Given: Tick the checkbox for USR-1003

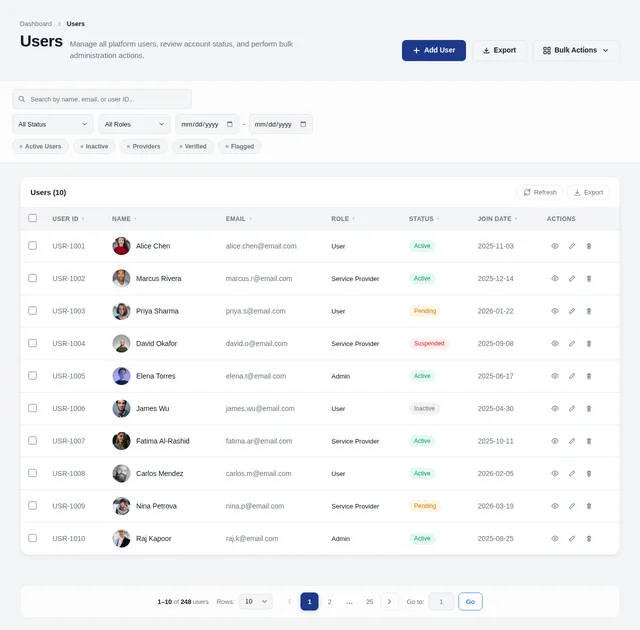Looking at the screenshot, I should coord(33,311).
